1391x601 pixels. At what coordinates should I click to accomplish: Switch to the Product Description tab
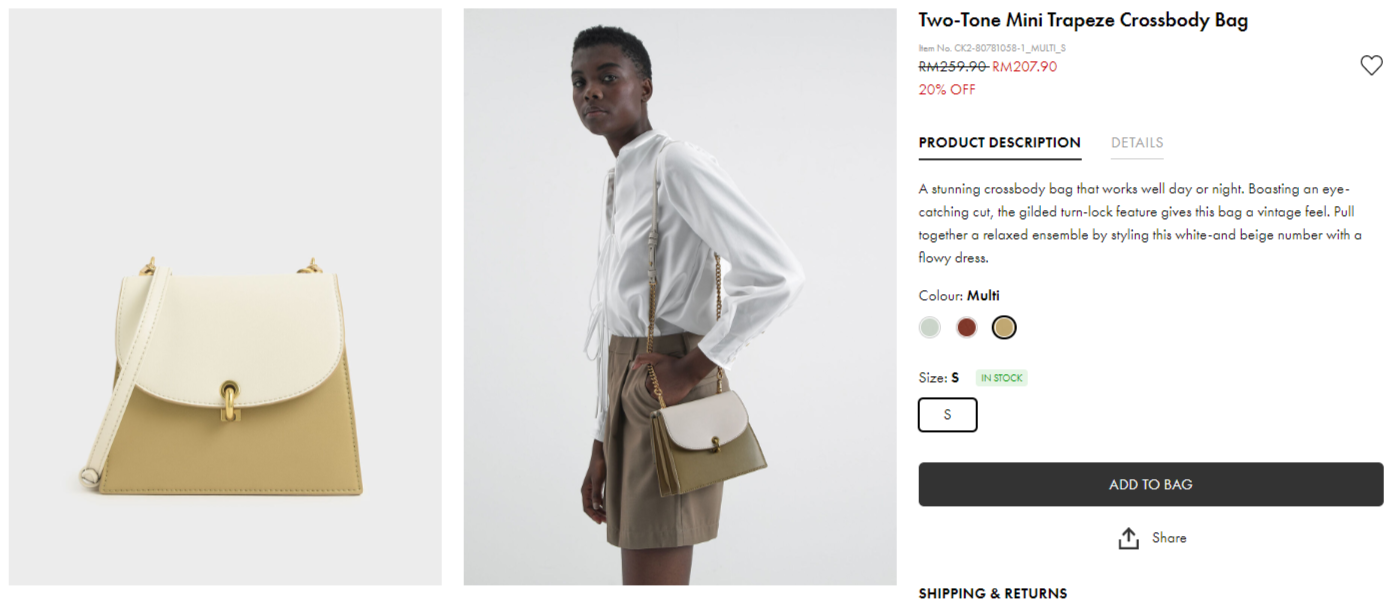[1000, 143]
